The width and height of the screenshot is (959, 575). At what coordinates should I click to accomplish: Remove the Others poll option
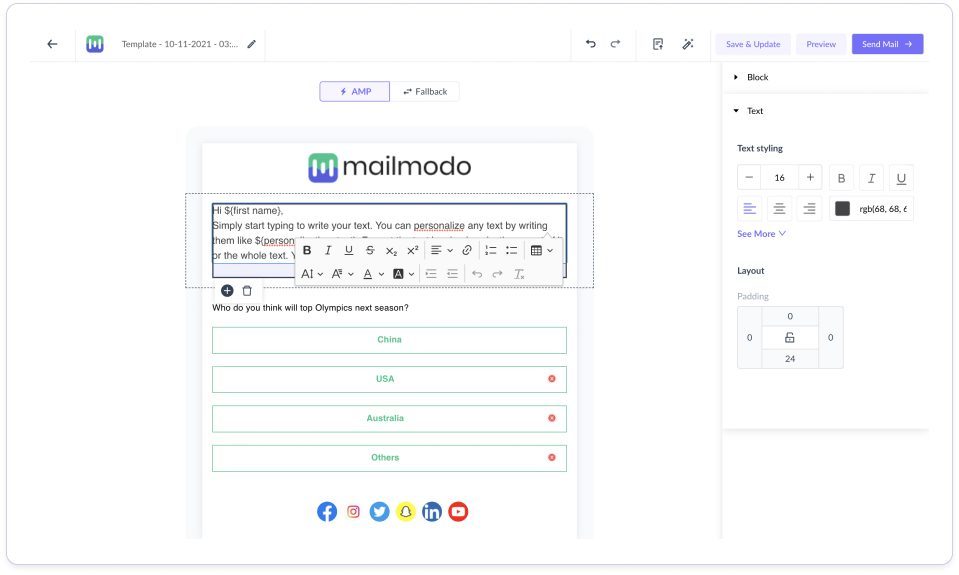[x=552, y=457]
